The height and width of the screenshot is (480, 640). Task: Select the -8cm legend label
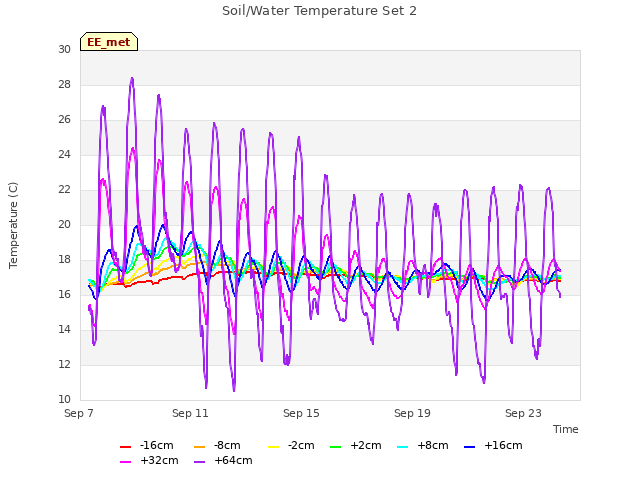click(x=227, y=445)
